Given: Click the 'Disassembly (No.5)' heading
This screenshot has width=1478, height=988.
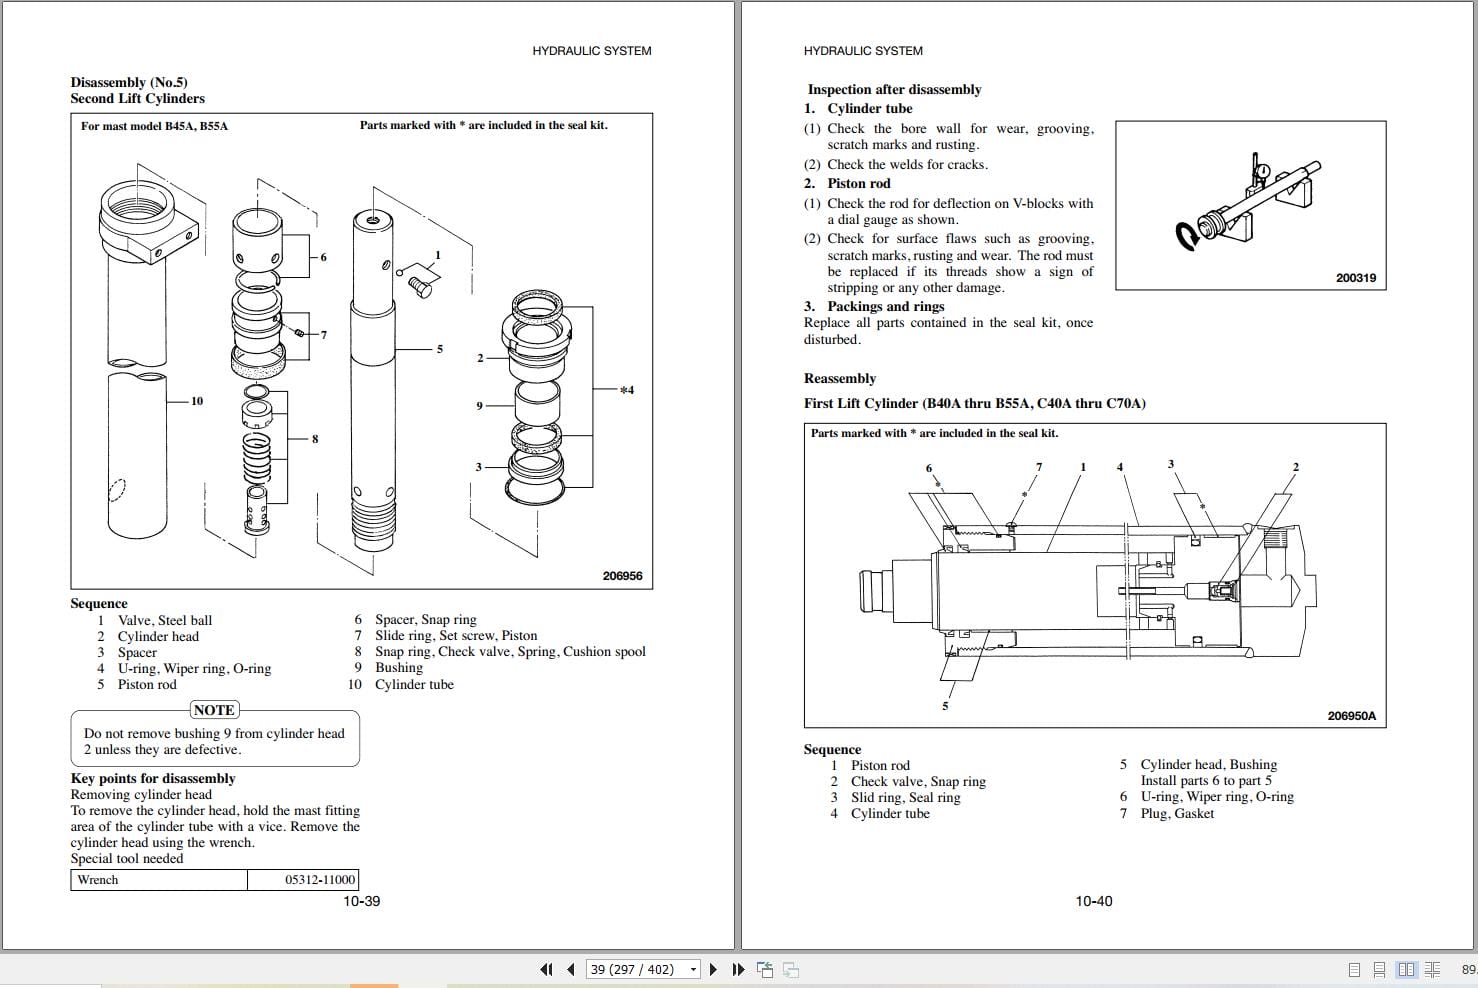Looking at the screenshot, I should coord(129,82).
